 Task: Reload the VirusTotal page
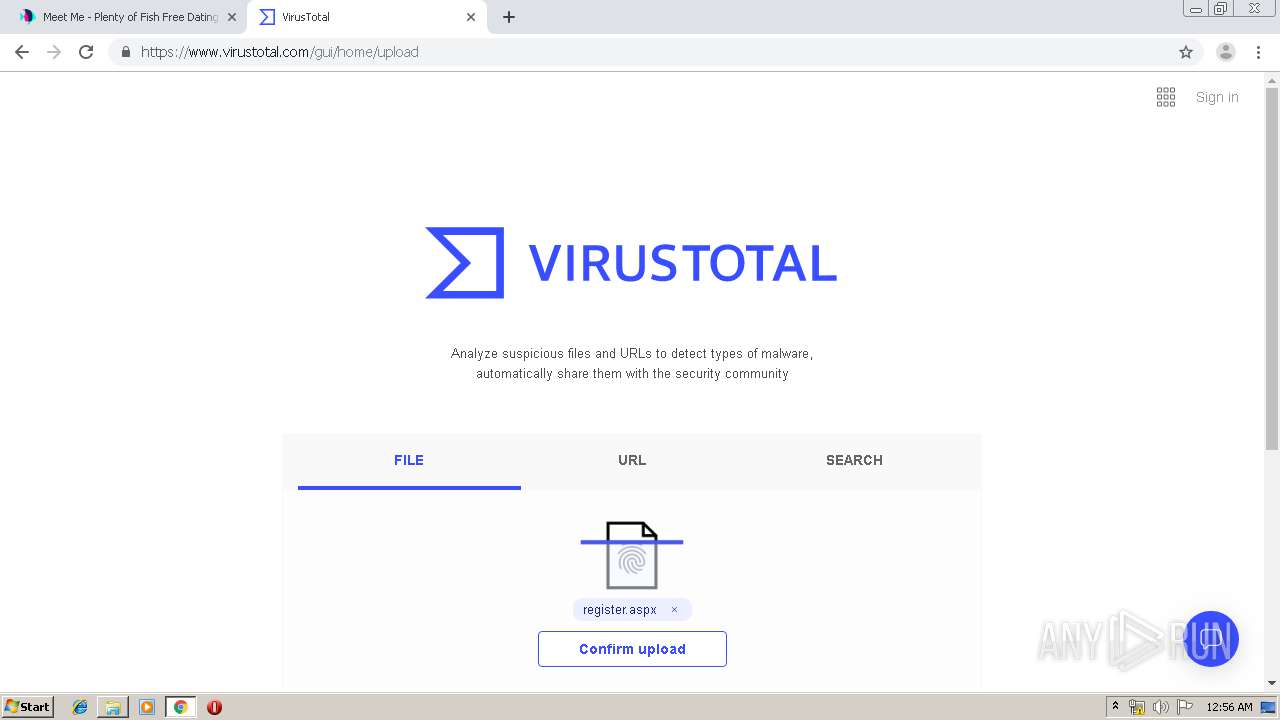86,52
